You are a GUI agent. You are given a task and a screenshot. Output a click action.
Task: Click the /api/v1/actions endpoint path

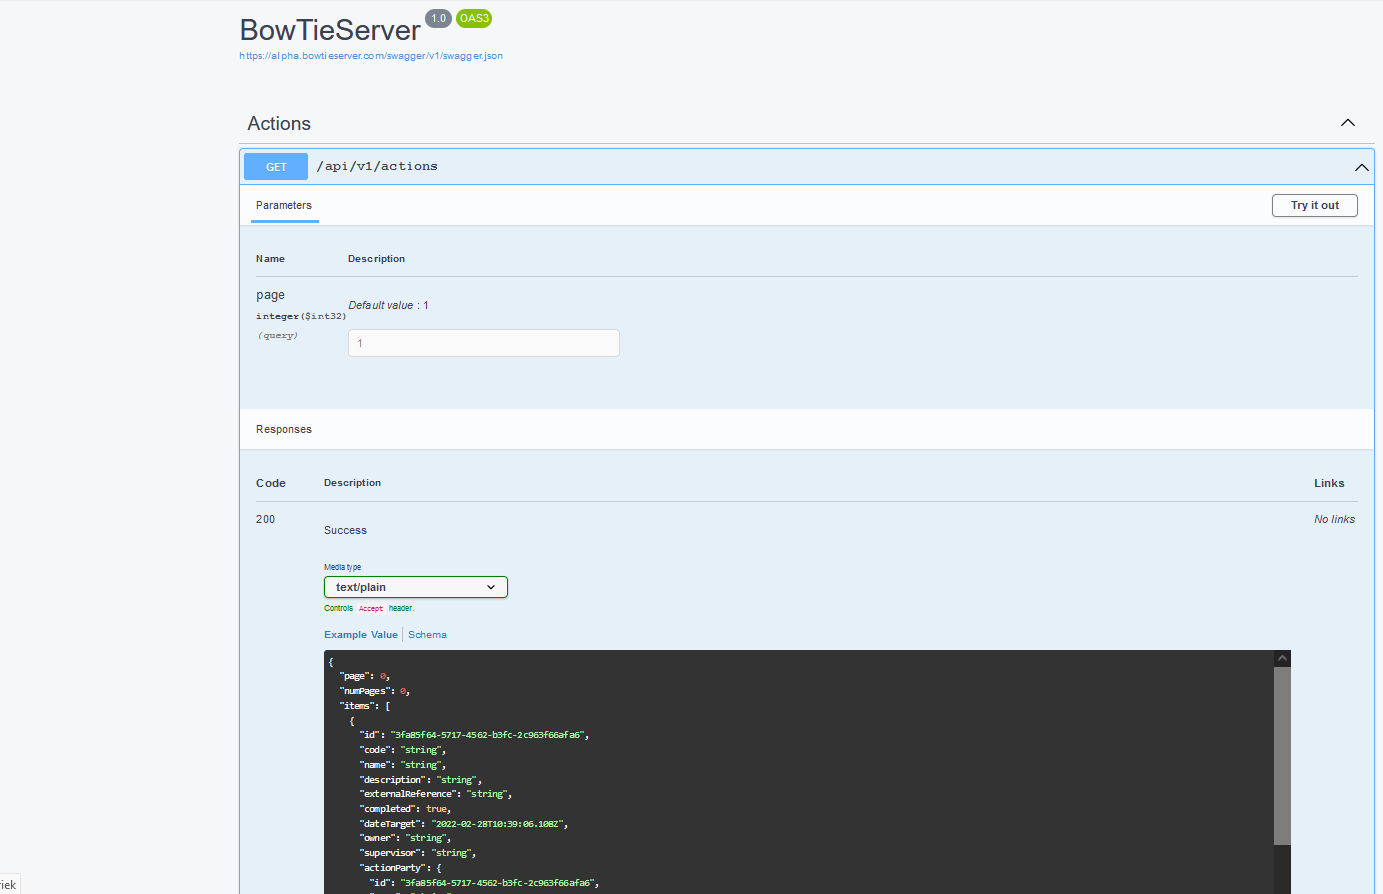377,167
